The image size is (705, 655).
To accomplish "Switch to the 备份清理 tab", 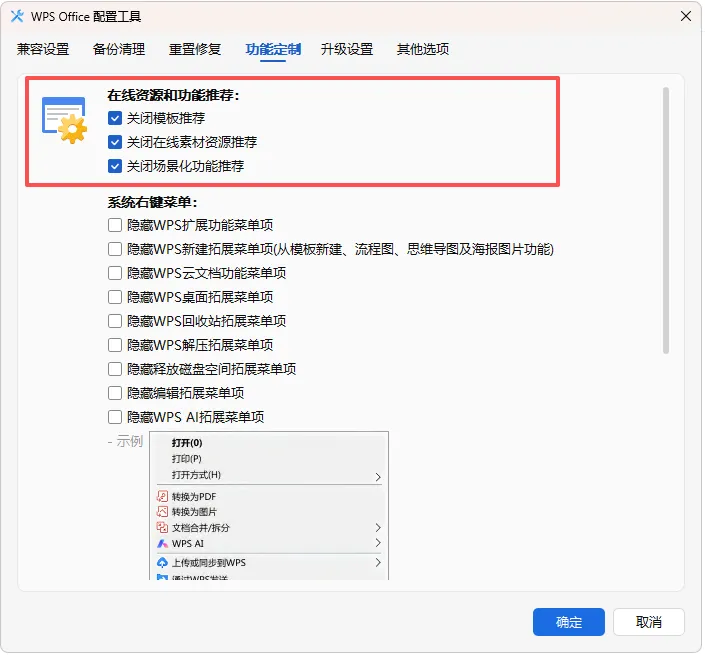I will tap(119, 49).
